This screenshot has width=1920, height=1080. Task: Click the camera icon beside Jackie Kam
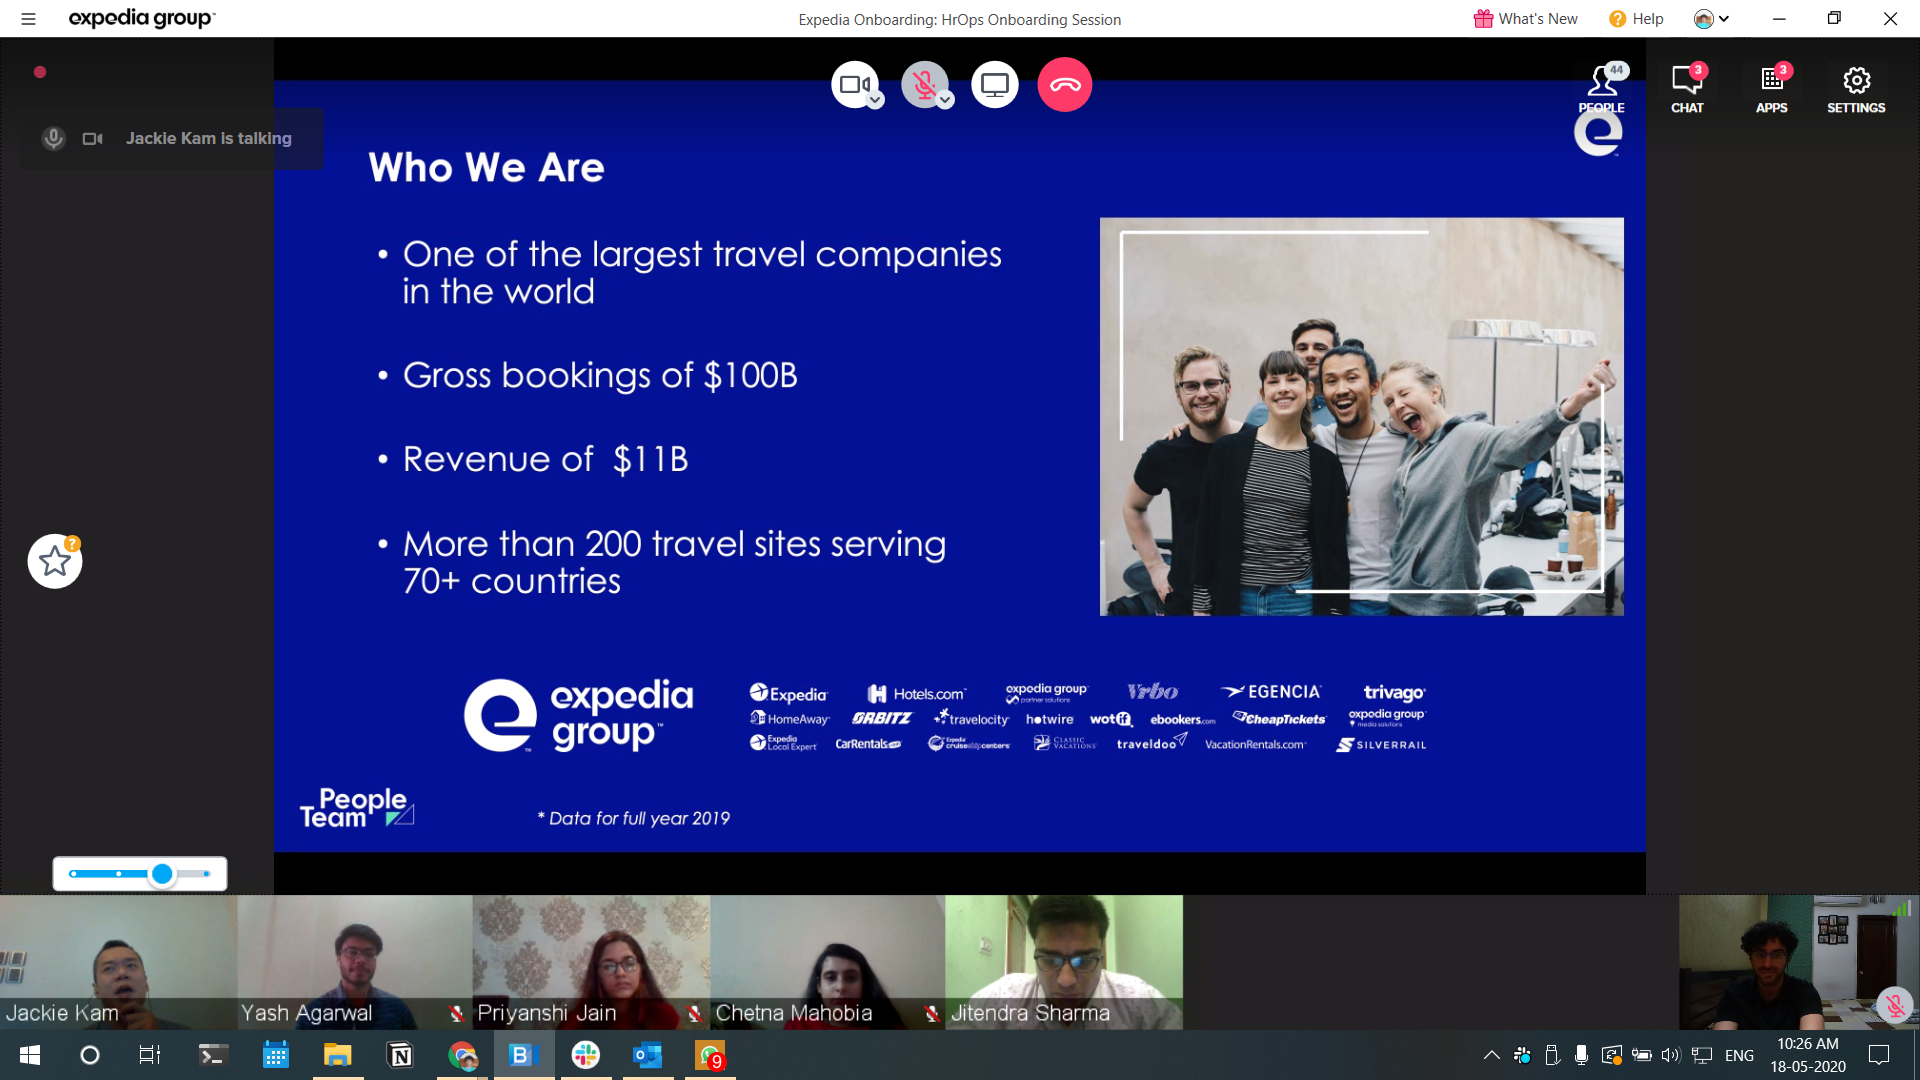(92, 139)
